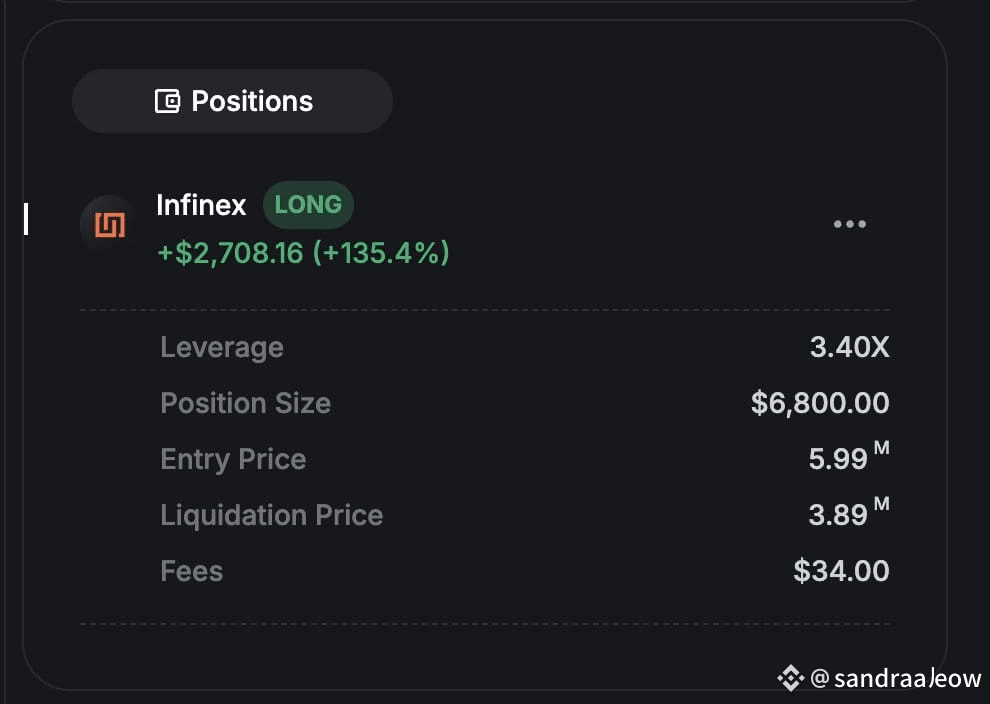
Task: Click the Fees label
Action: point(191,571)
